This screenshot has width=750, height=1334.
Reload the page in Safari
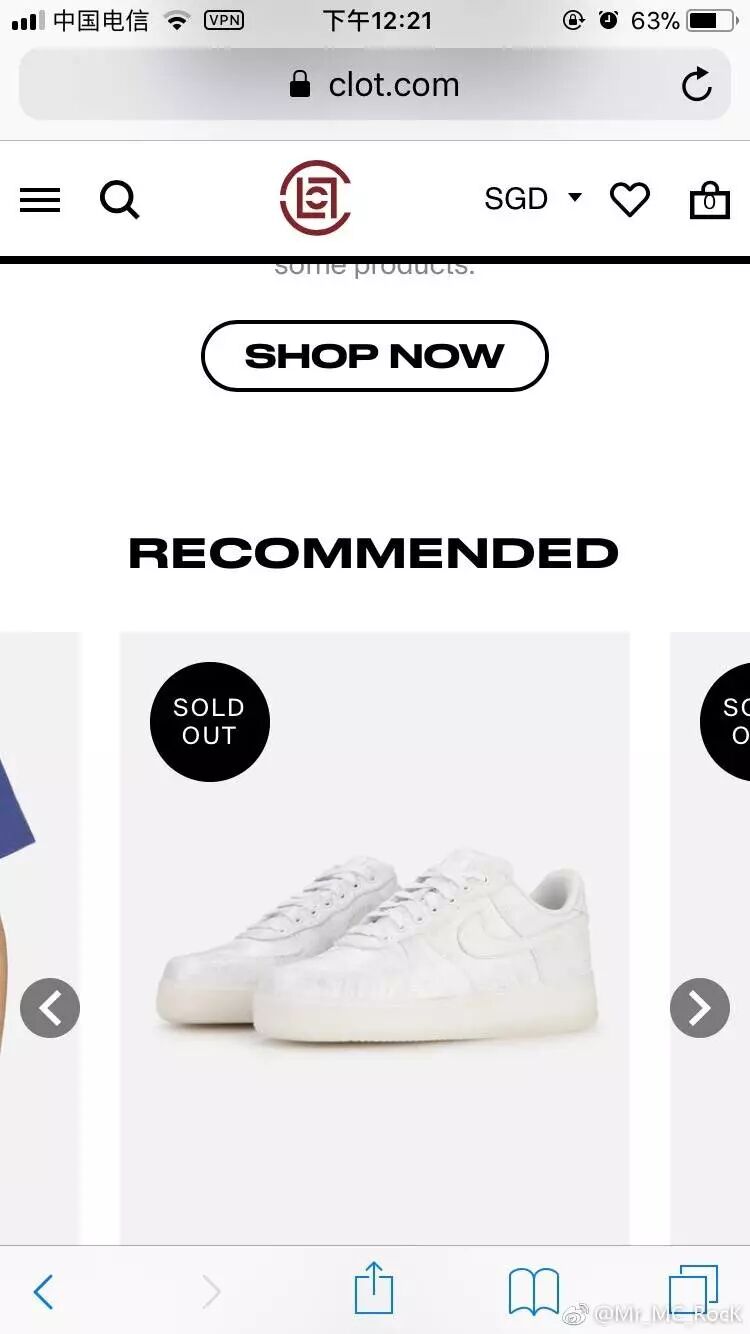[x=697, y=85]
